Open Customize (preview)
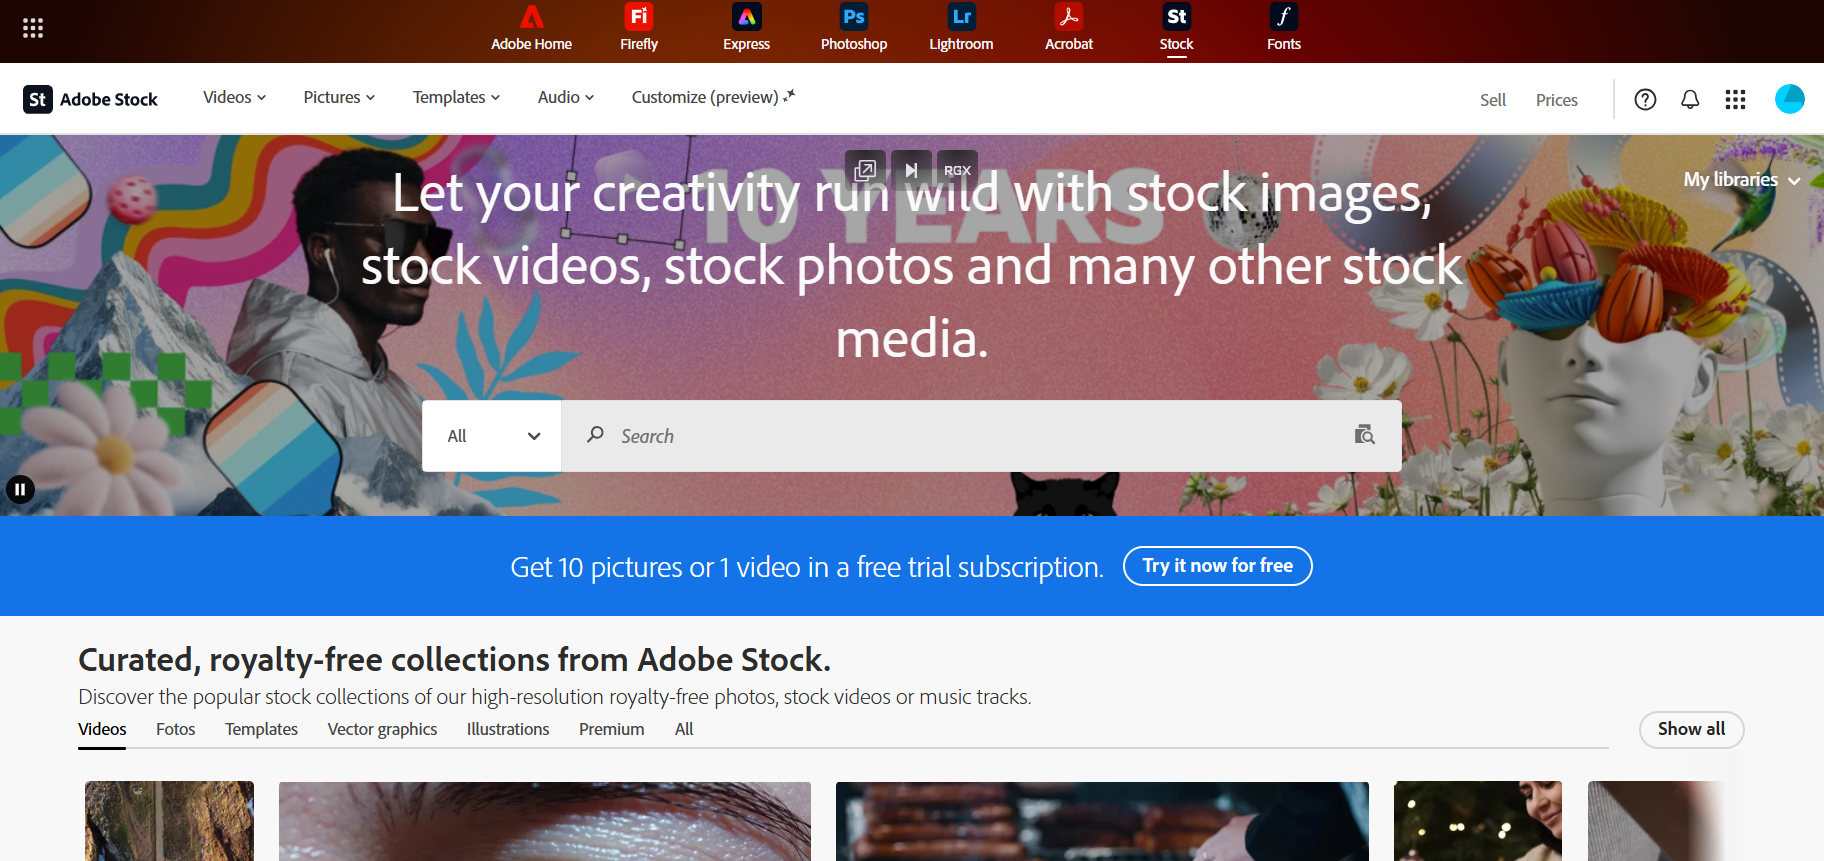This screenshot has height=861, width=1824. click(713, 97)
